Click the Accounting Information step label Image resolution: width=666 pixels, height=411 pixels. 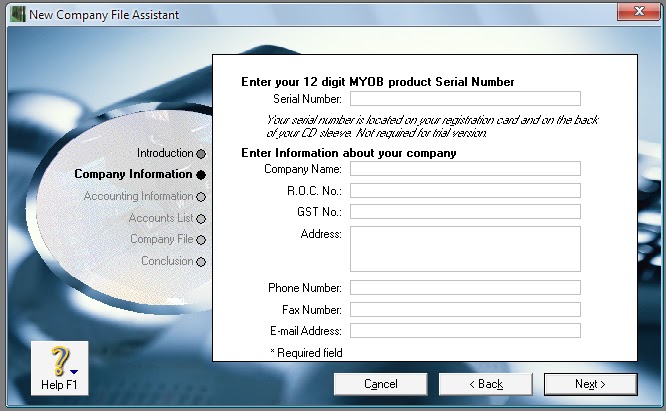pos(138,196)
